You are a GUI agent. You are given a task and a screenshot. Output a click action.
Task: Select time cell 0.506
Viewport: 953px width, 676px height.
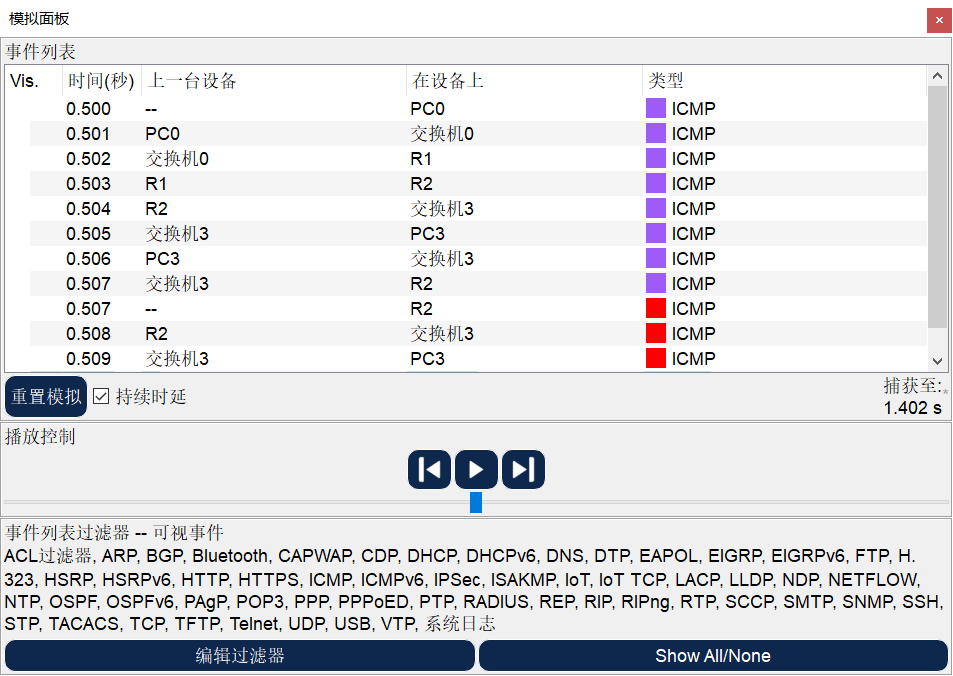(x=88, y=258)
